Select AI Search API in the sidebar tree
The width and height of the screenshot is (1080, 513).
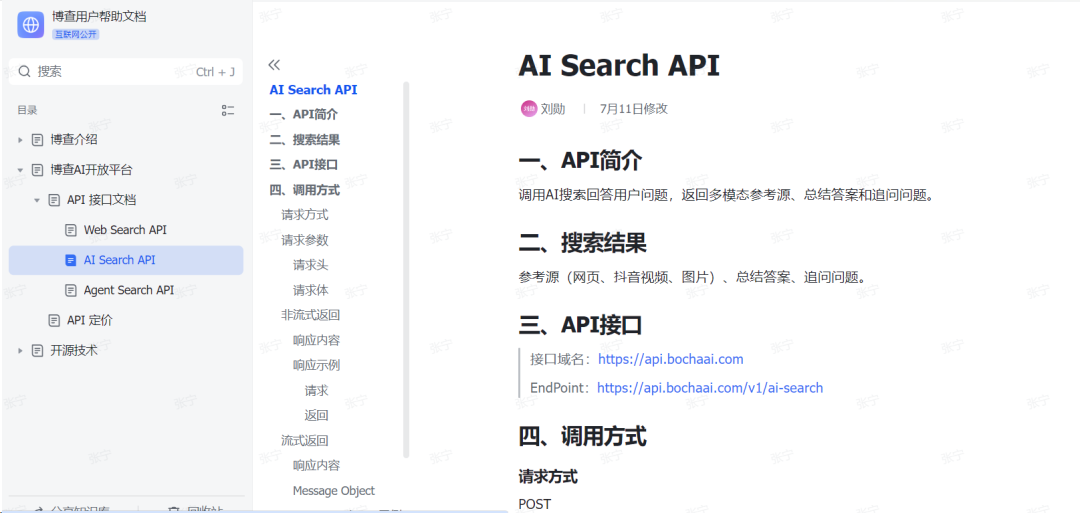pyautogui.click(x=126, y=260)
